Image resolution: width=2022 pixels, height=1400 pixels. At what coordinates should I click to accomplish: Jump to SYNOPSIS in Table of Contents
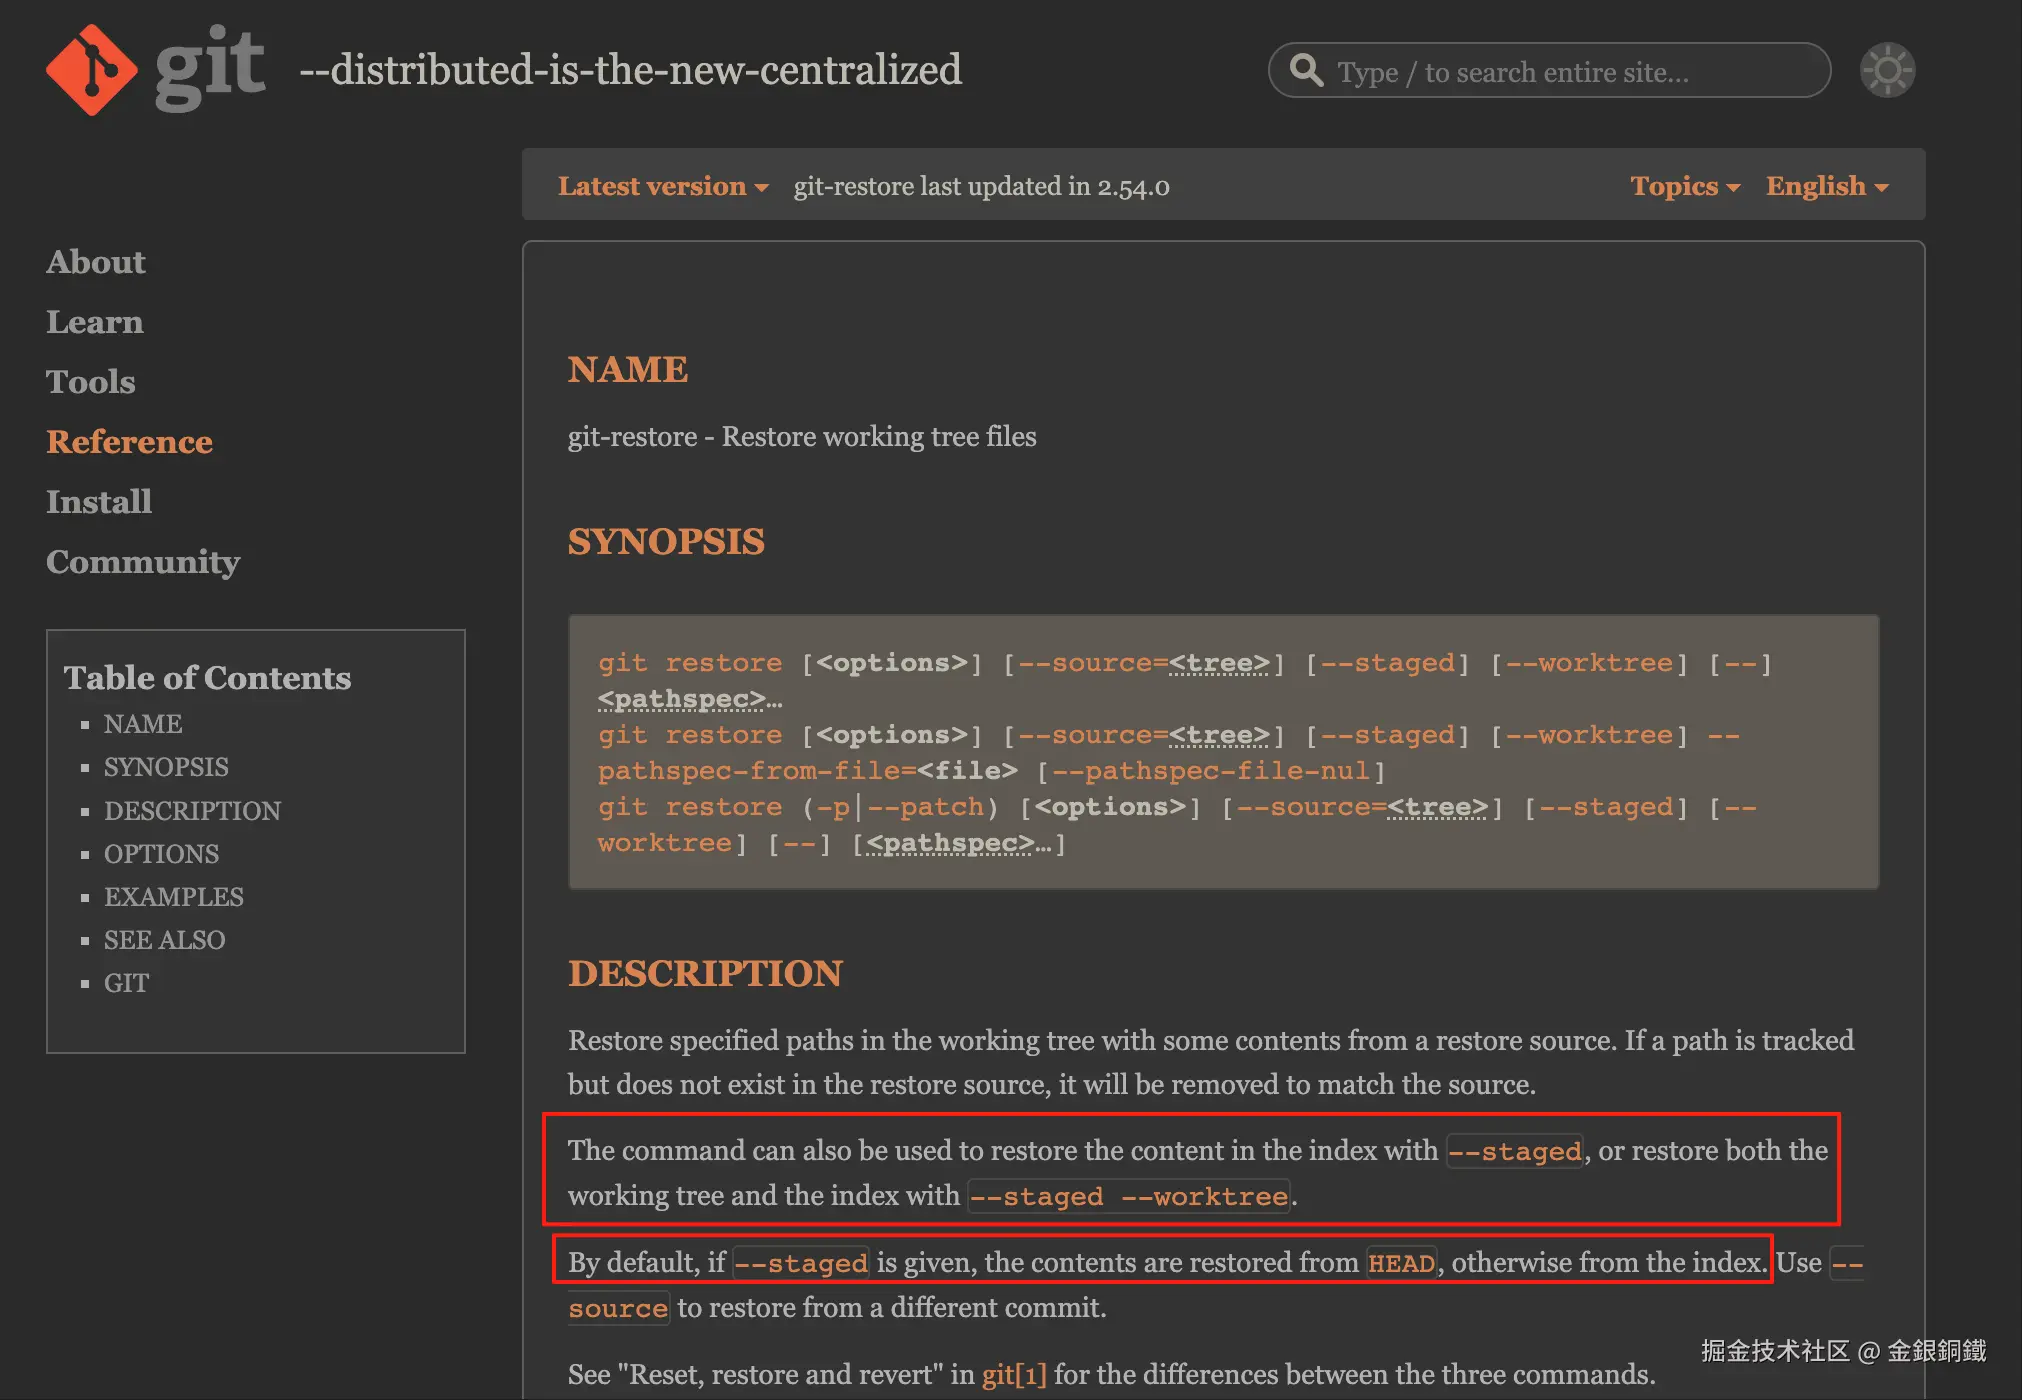coord(166,767)
